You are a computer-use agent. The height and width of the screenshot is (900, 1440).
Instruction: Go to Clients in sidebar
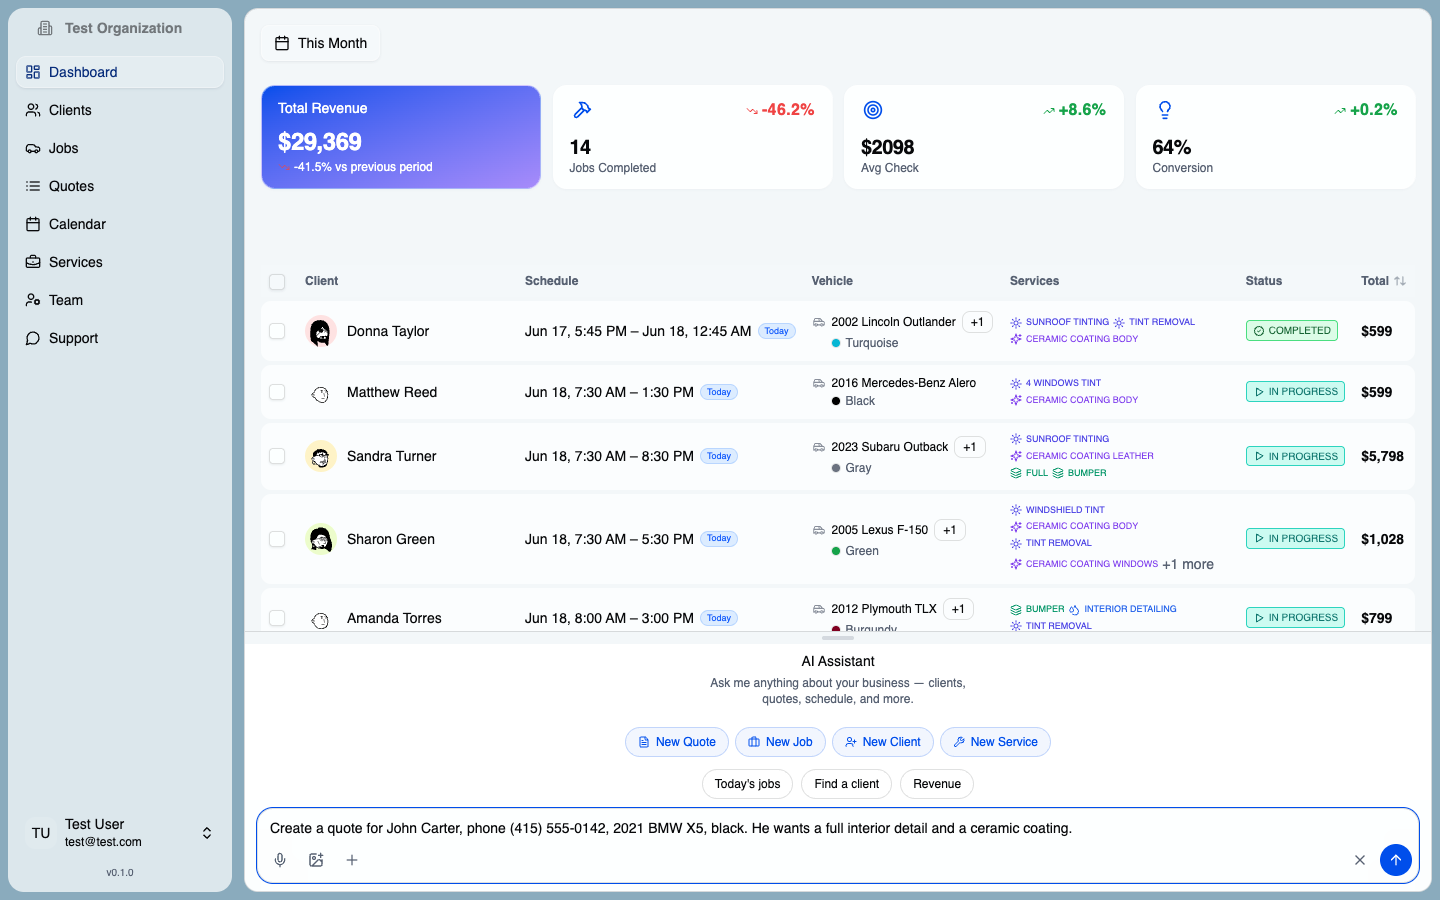[120, 110]
